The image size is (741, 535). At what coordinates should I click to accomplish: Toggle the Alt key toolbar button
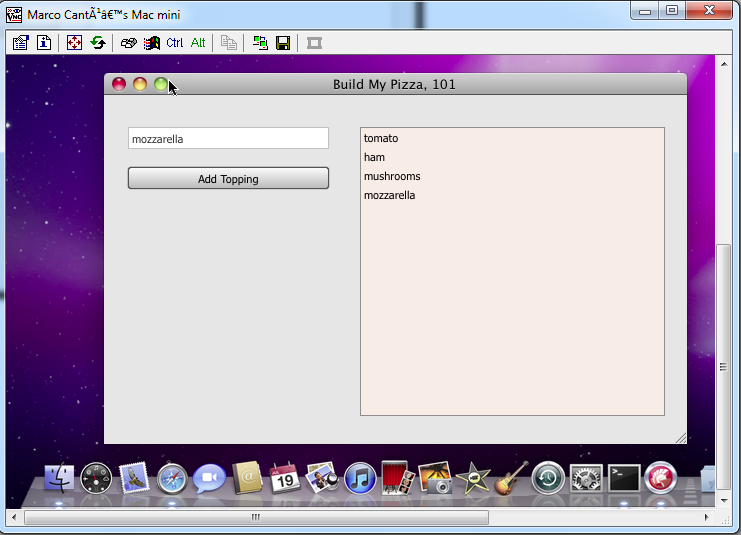coord(198,43)
